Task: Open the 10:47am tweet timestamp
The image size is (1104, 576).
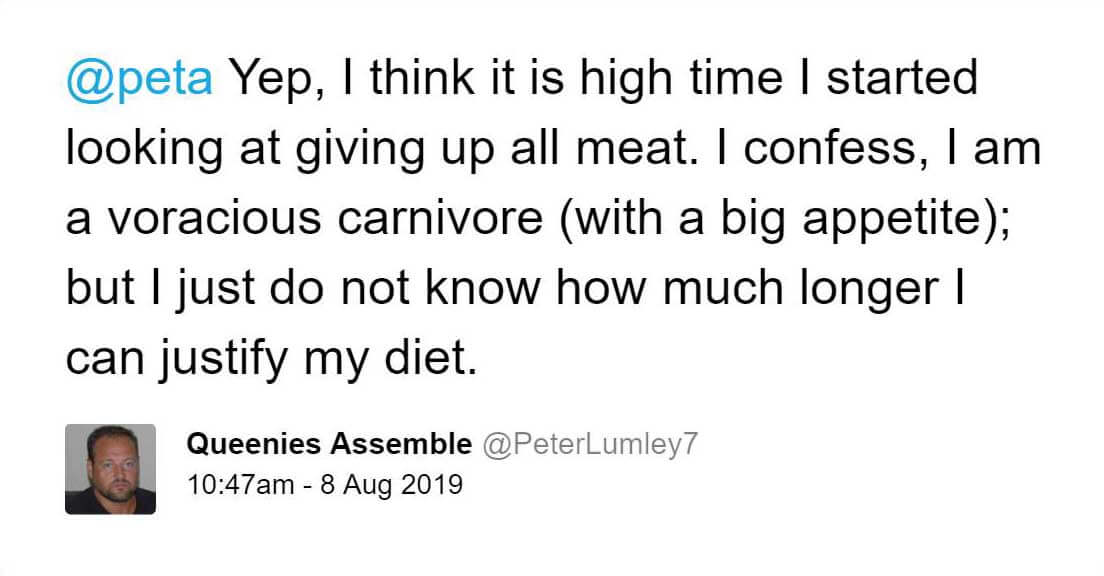Action: (x=240, y=484)
